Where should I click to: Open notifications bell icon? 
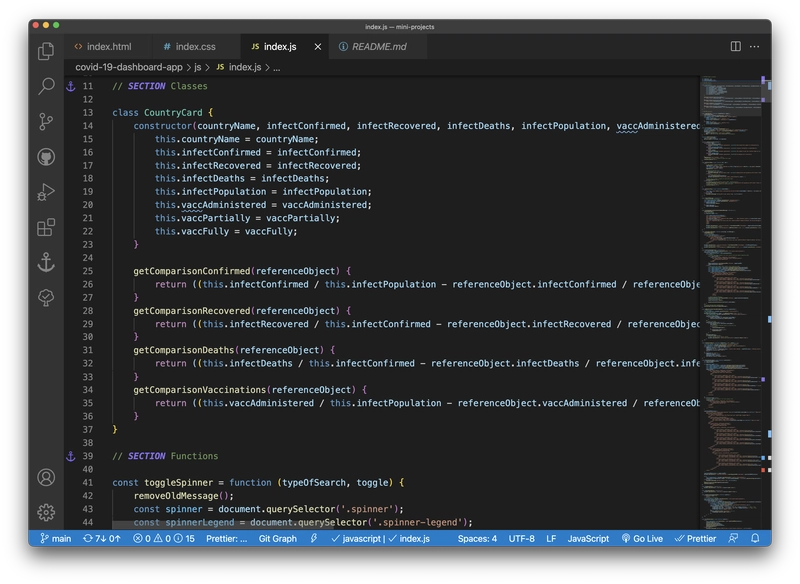(755, 539)
